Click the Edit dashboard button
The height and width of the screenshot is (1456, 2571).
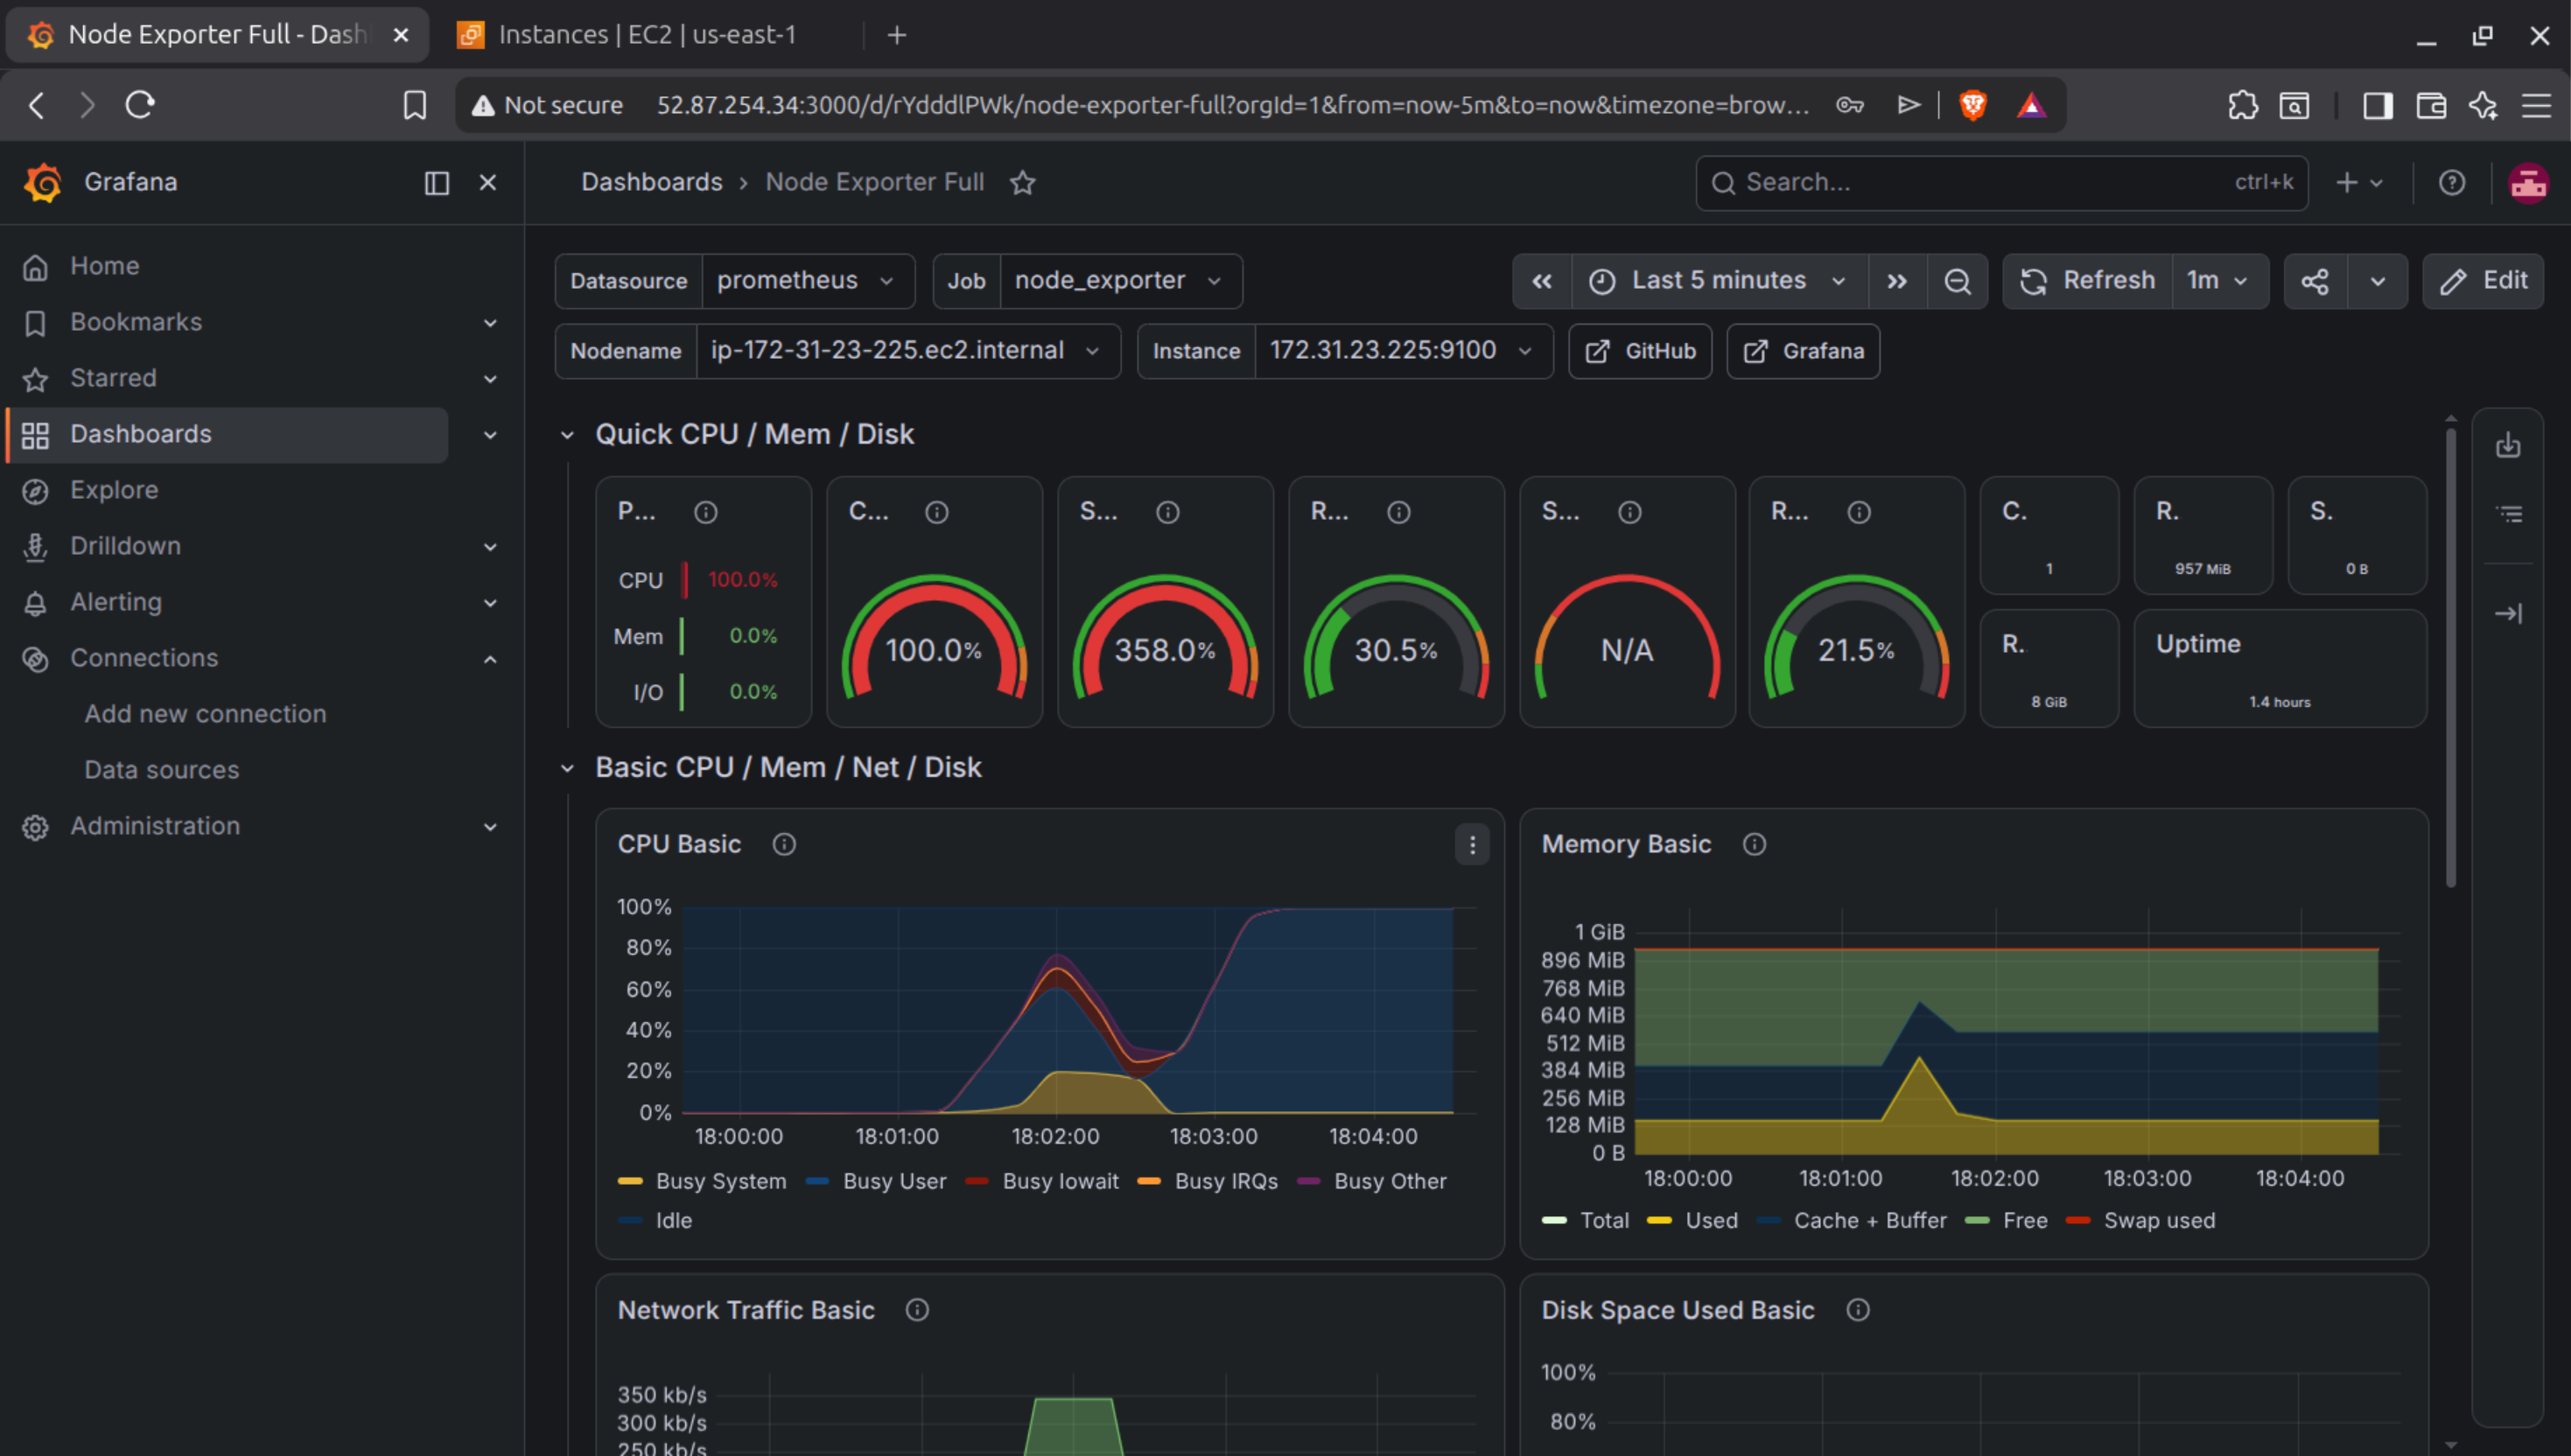point(2483,281)
